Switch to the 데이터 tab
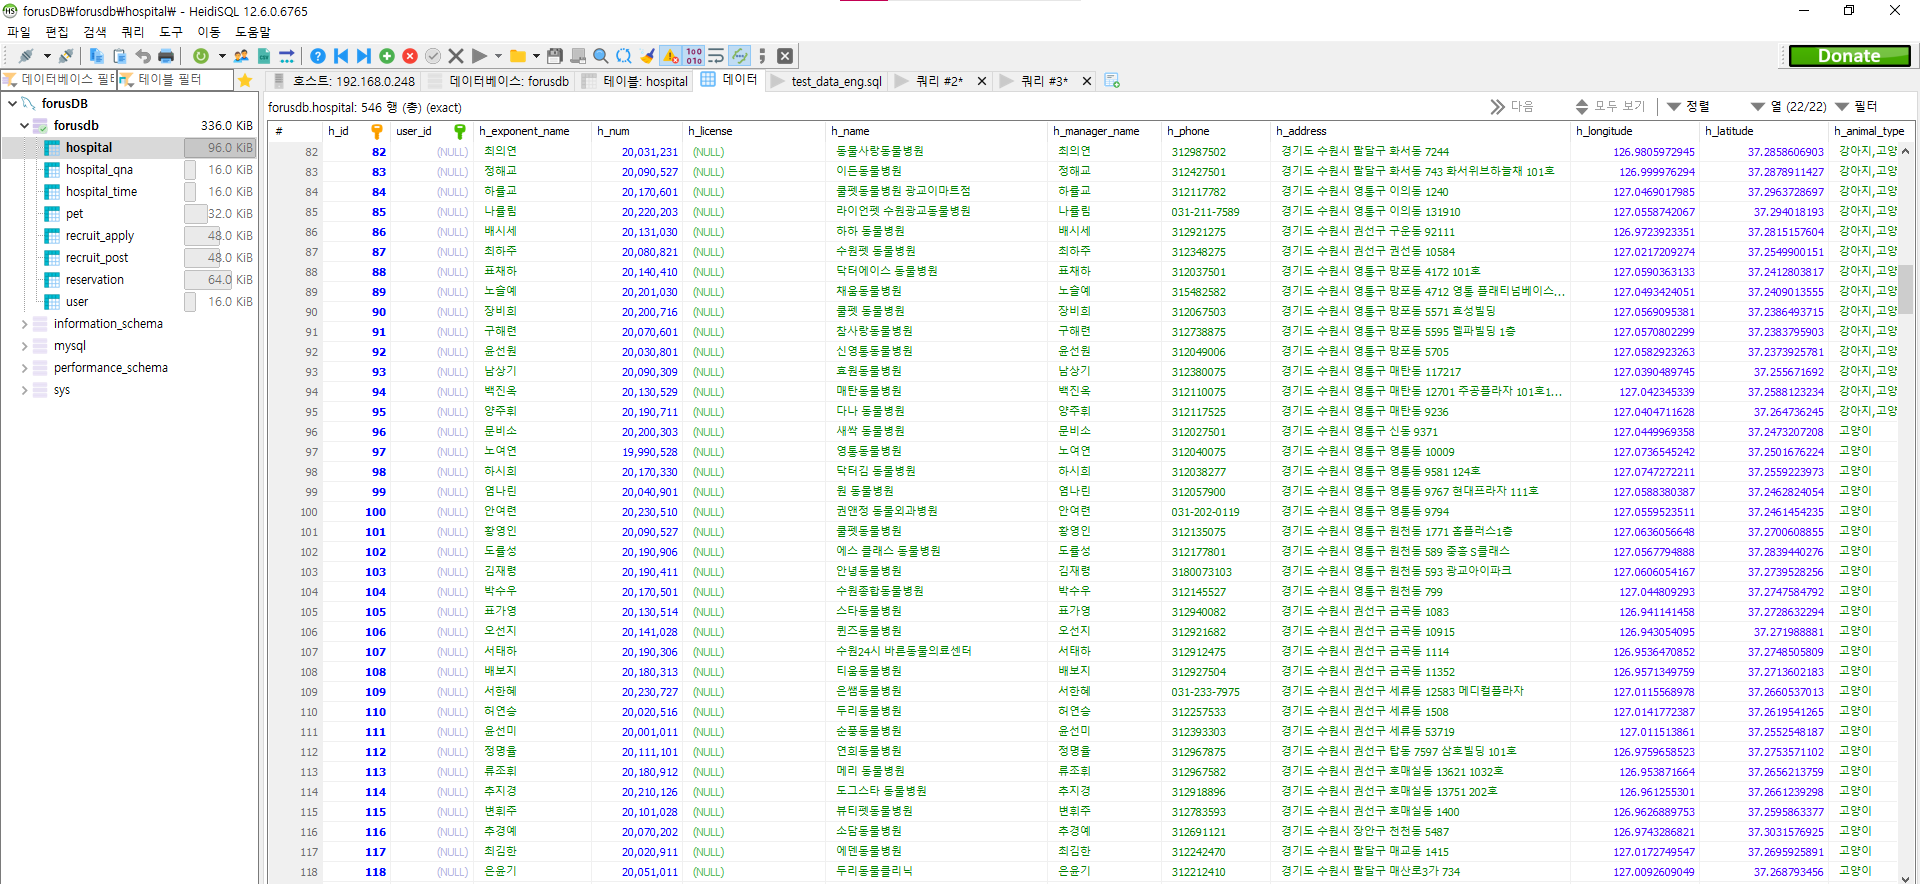This screenshot has width=1920, height=884. (729, 80)
